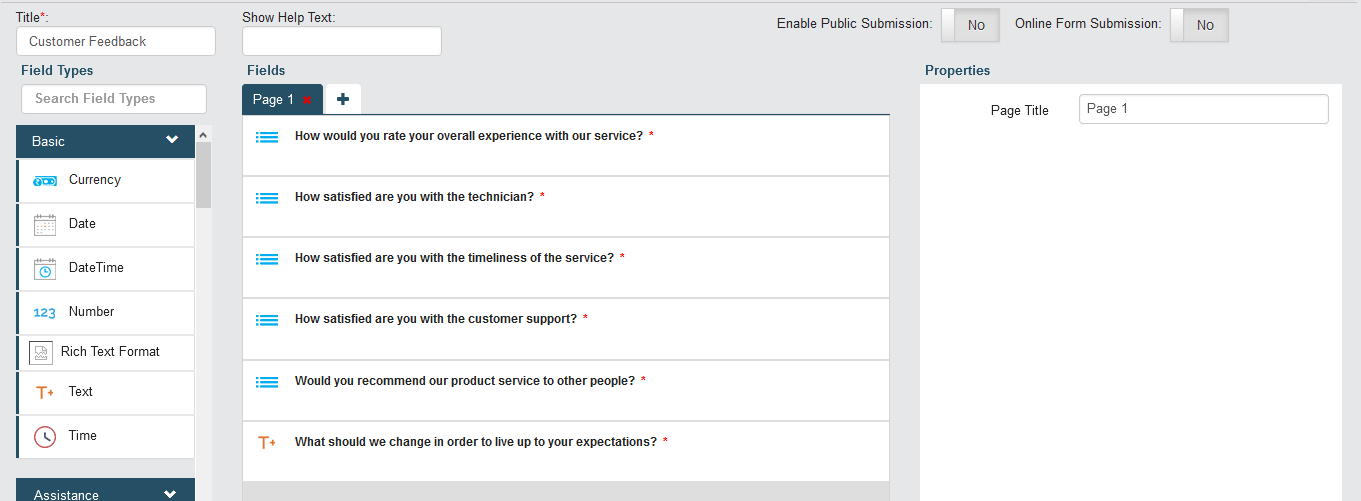Select the Date calendar icon

(45, 225)
